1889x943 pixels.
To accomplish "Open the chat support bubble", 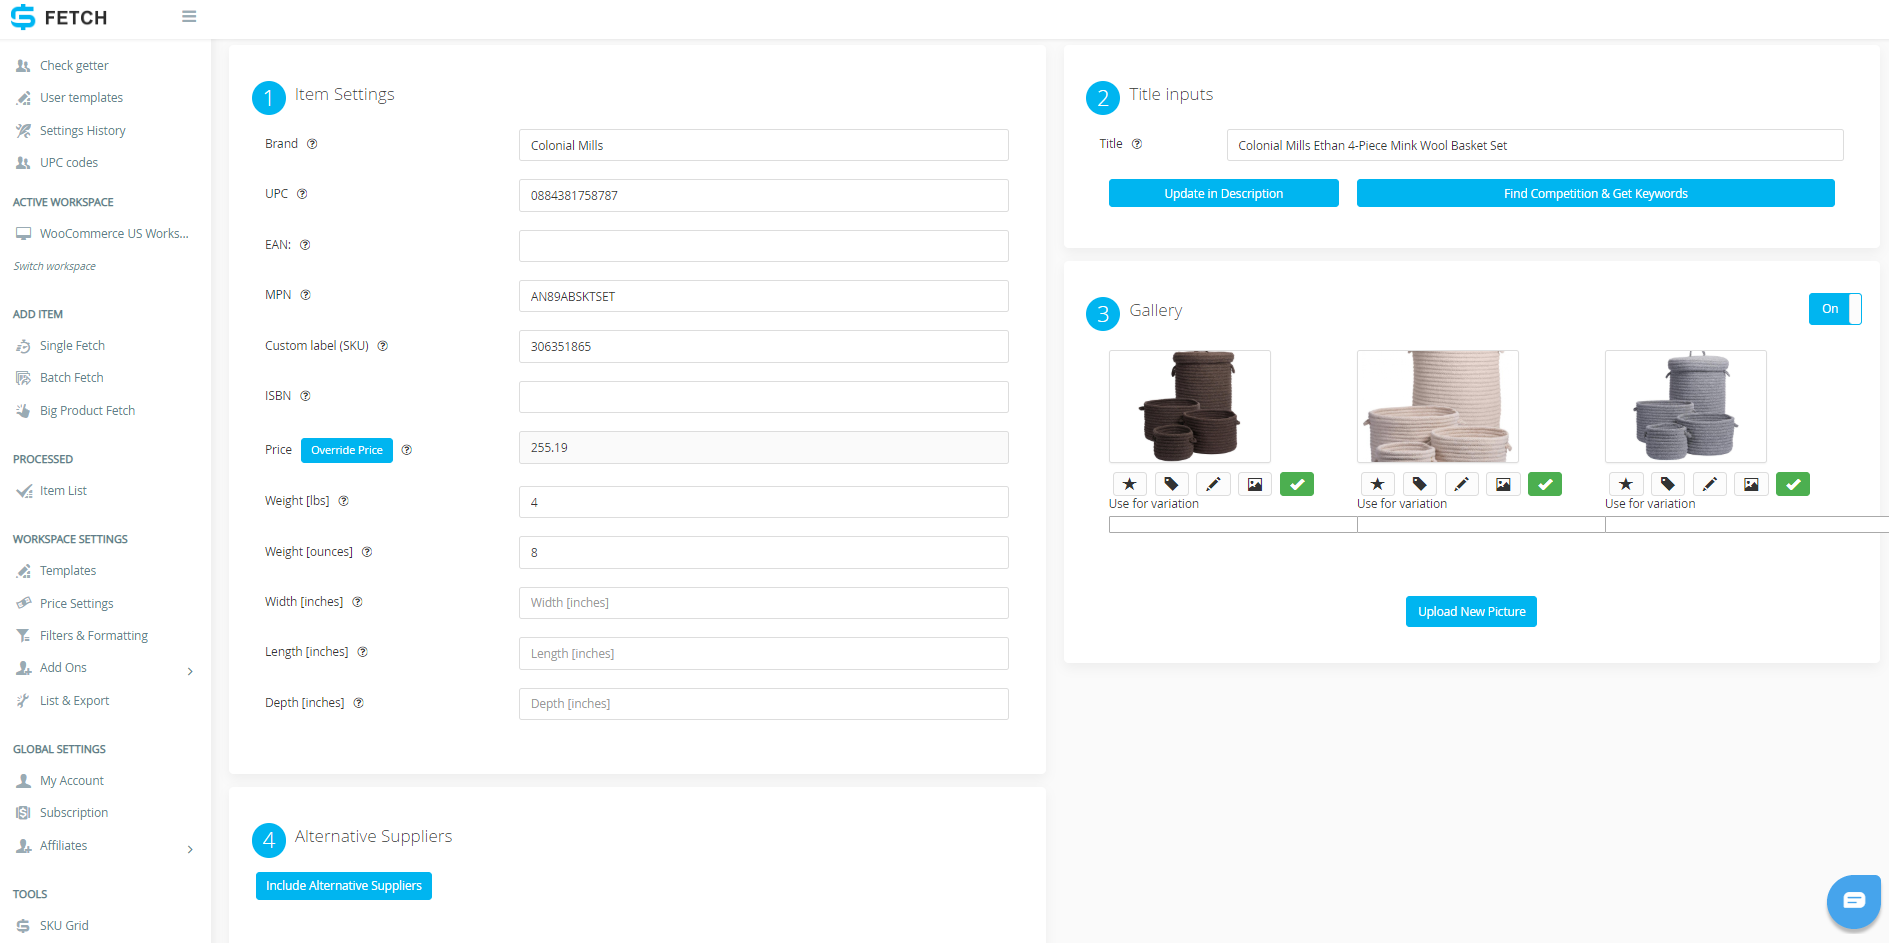I will click(x=1853, y=901).
